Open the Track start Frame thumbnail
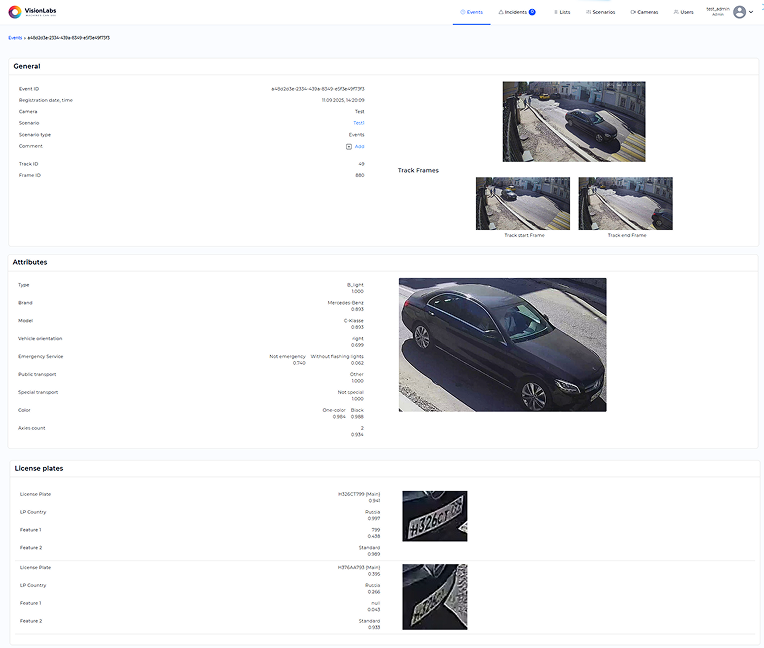The image size is (764, 648). coord(522,204)
